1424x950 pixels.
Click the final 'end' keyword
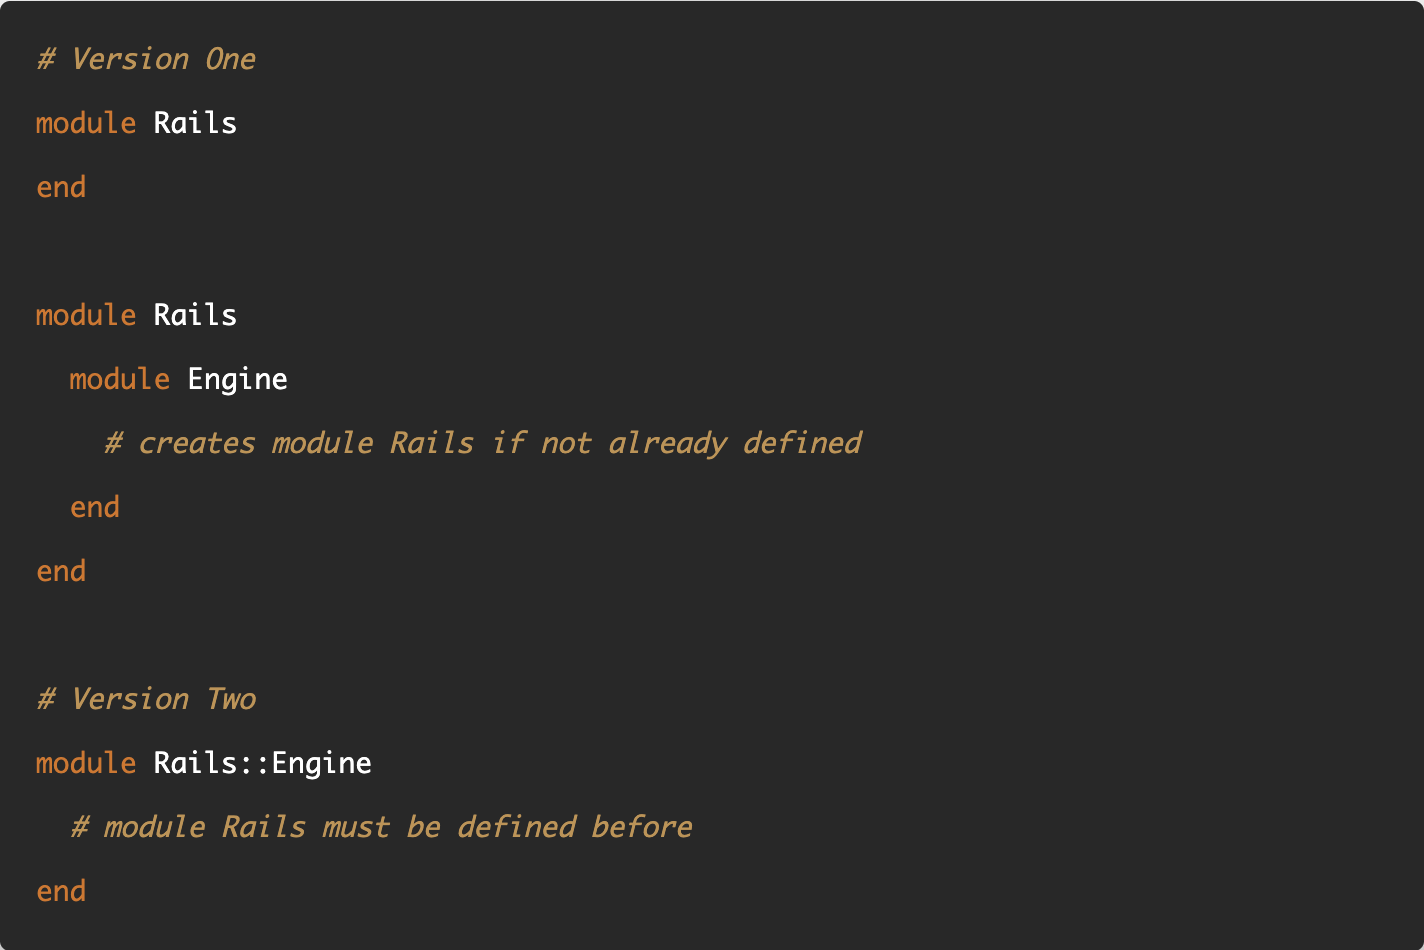click(x=61, y=891)
